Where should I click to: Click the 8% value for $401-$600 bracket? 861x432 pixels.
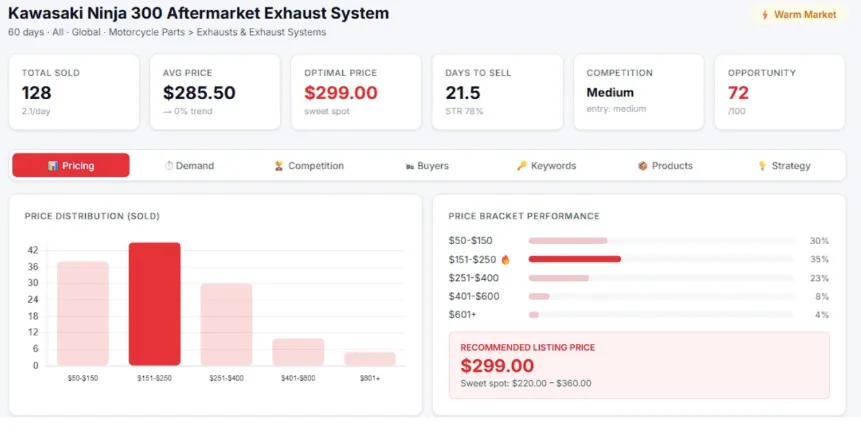[822, 297]
